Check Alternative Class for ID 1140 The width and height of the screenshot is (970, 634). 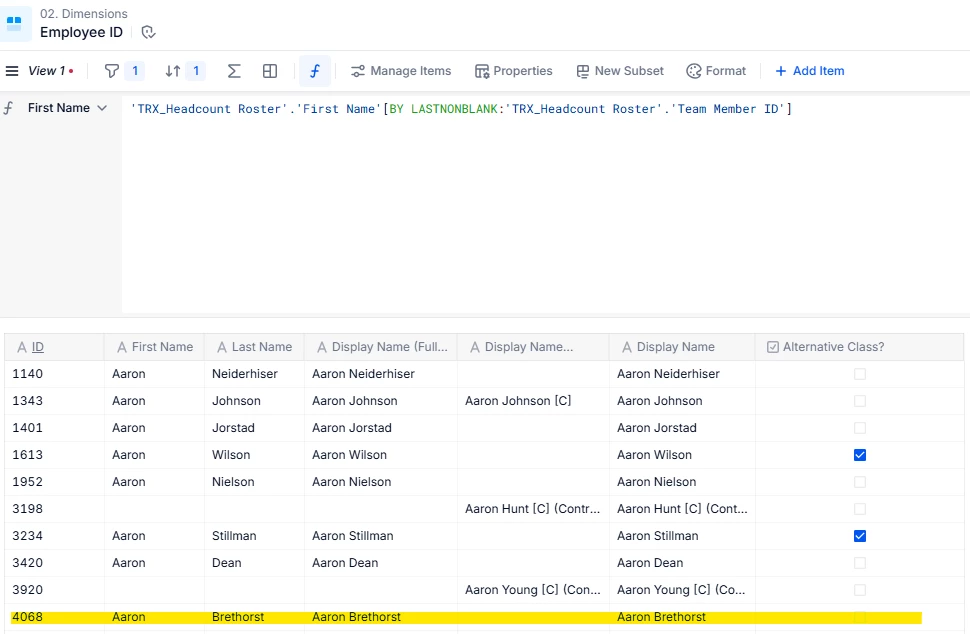pyautogui.click(x=860, y=374)
